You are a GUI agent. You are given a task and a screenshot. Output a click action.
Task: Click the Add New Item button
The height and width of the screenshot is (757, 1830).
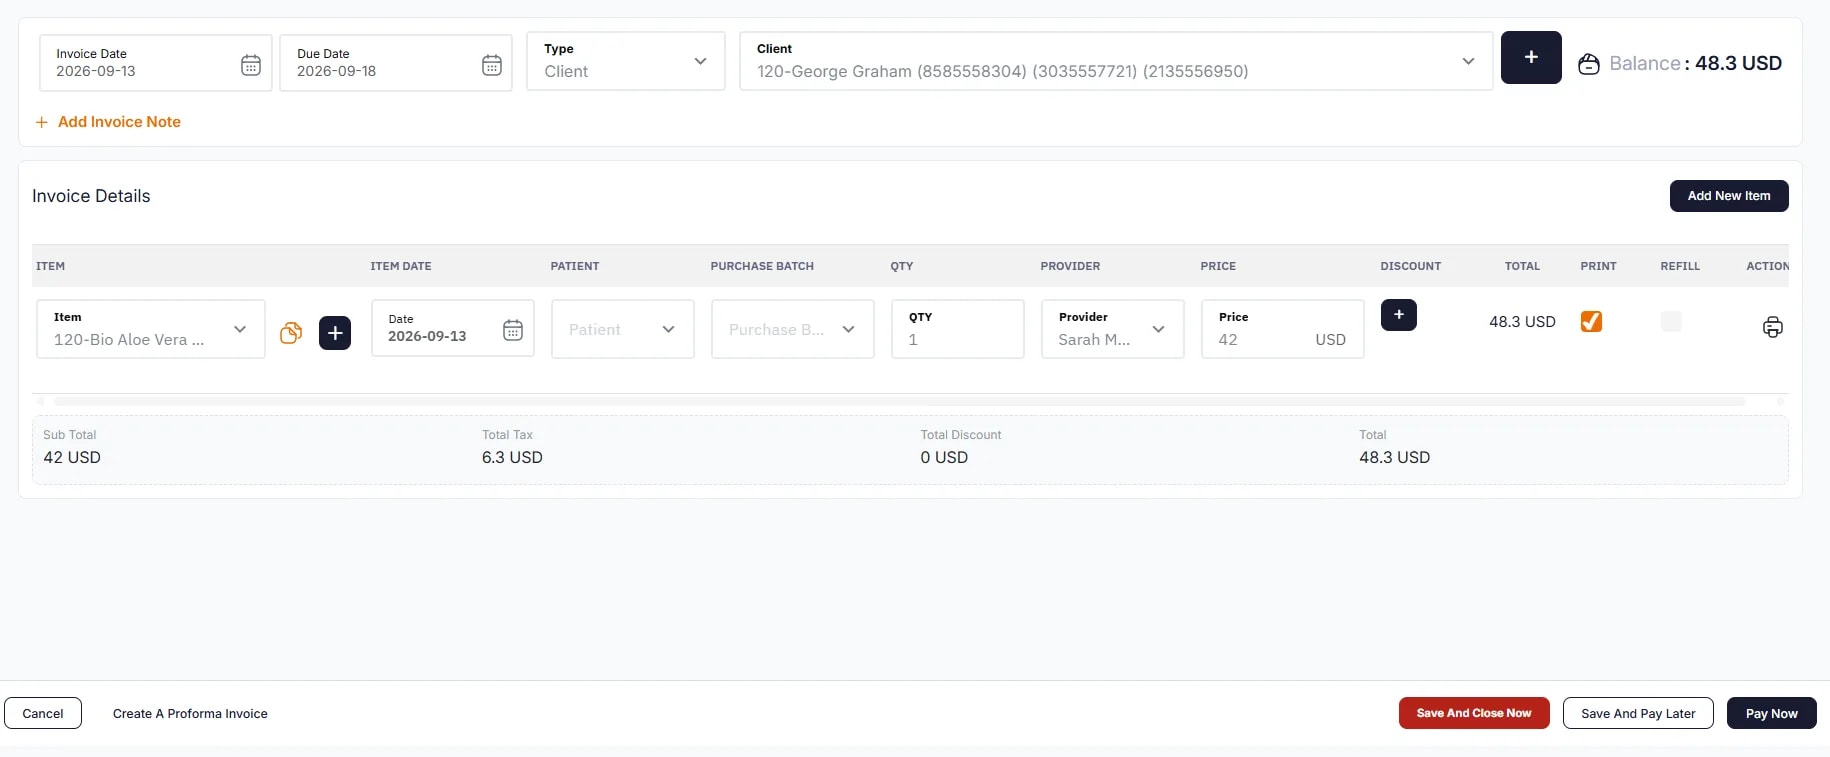coord(1729,196)
